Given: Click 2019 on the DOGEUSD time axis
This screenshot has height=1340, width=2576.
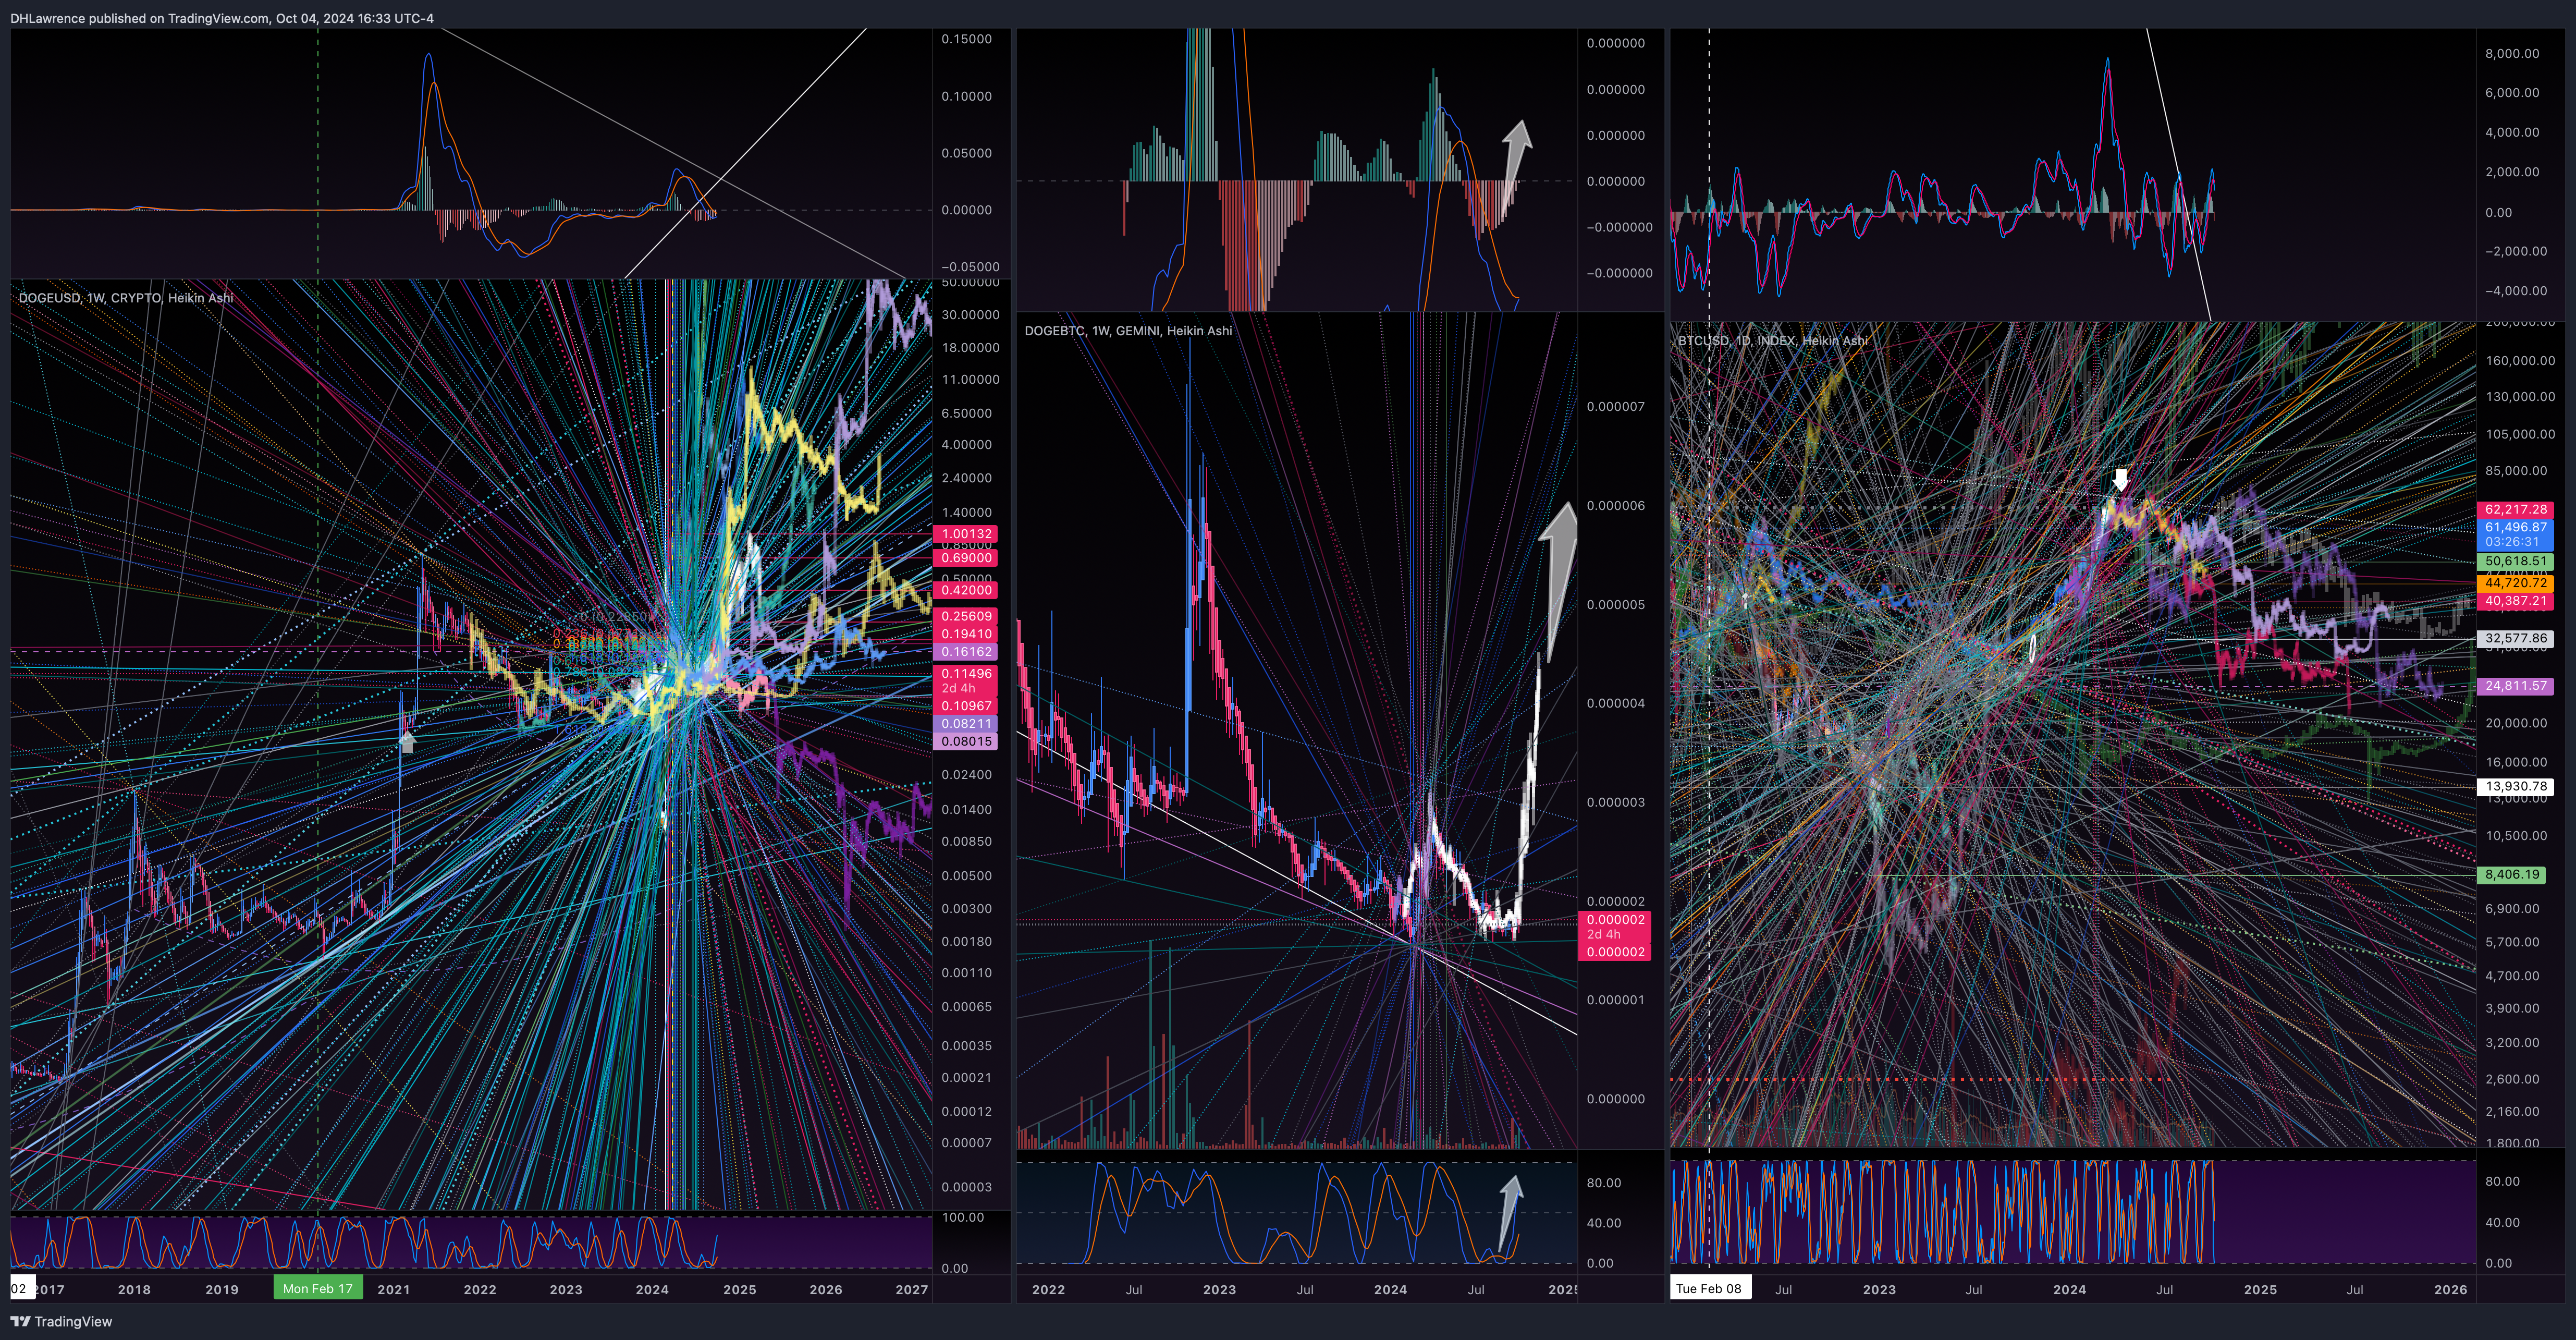Looking at the screenshot, I should point(222,1290).
